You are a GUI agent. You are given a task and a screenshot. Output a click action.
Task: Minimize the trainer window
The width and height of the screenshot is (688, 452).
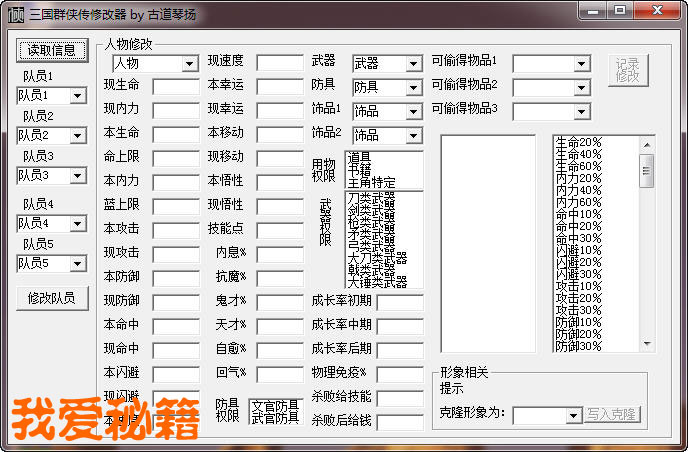coord(596,11)
